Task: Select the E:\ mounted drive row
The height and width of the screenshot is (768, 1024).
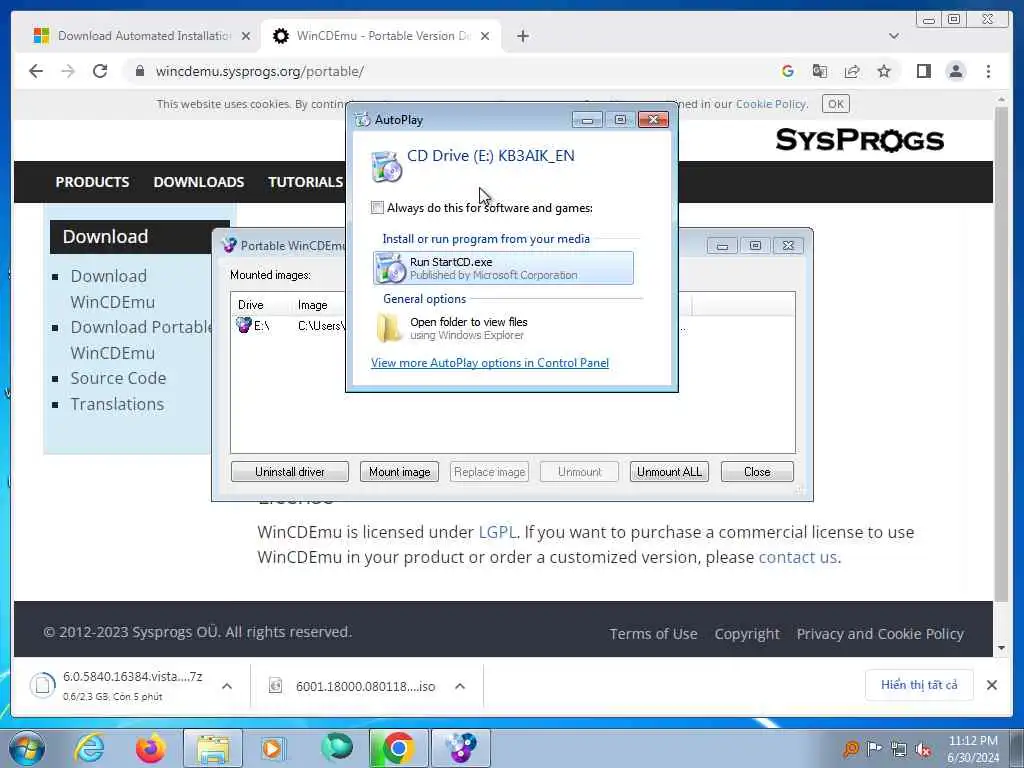Action: click(x=513, y=325)
